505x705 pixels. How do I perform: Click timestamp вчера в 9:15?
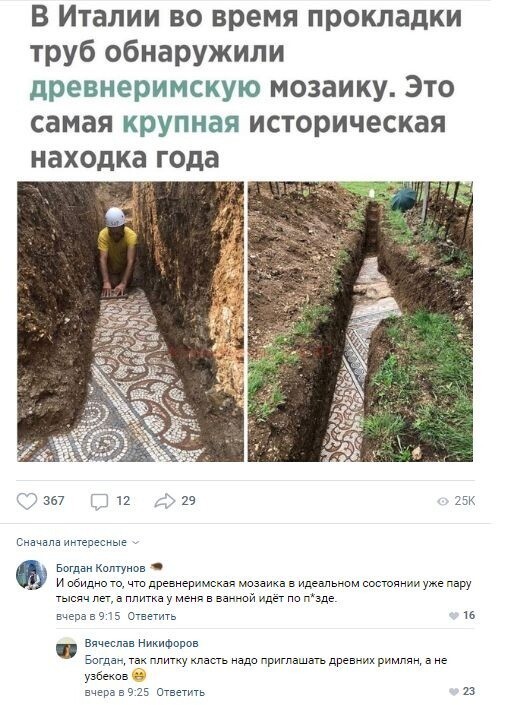[x=88, y=616]
